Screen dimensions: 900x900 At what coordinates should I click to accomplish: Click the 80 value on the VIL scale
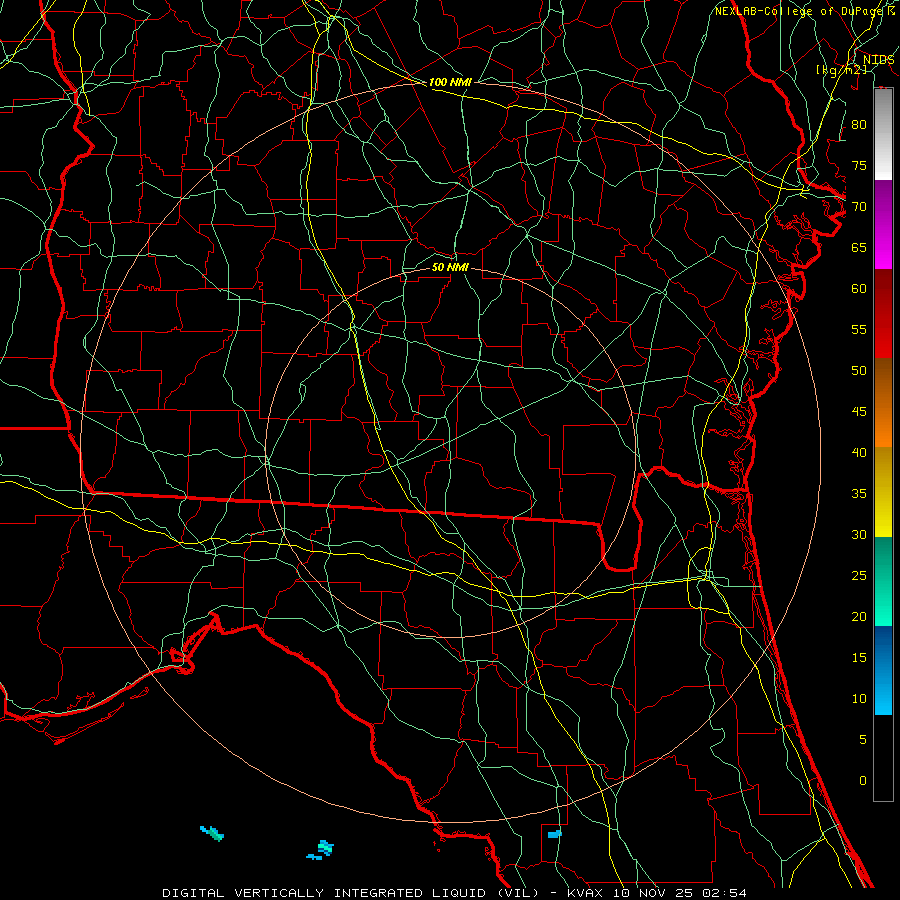pos(859,125)
